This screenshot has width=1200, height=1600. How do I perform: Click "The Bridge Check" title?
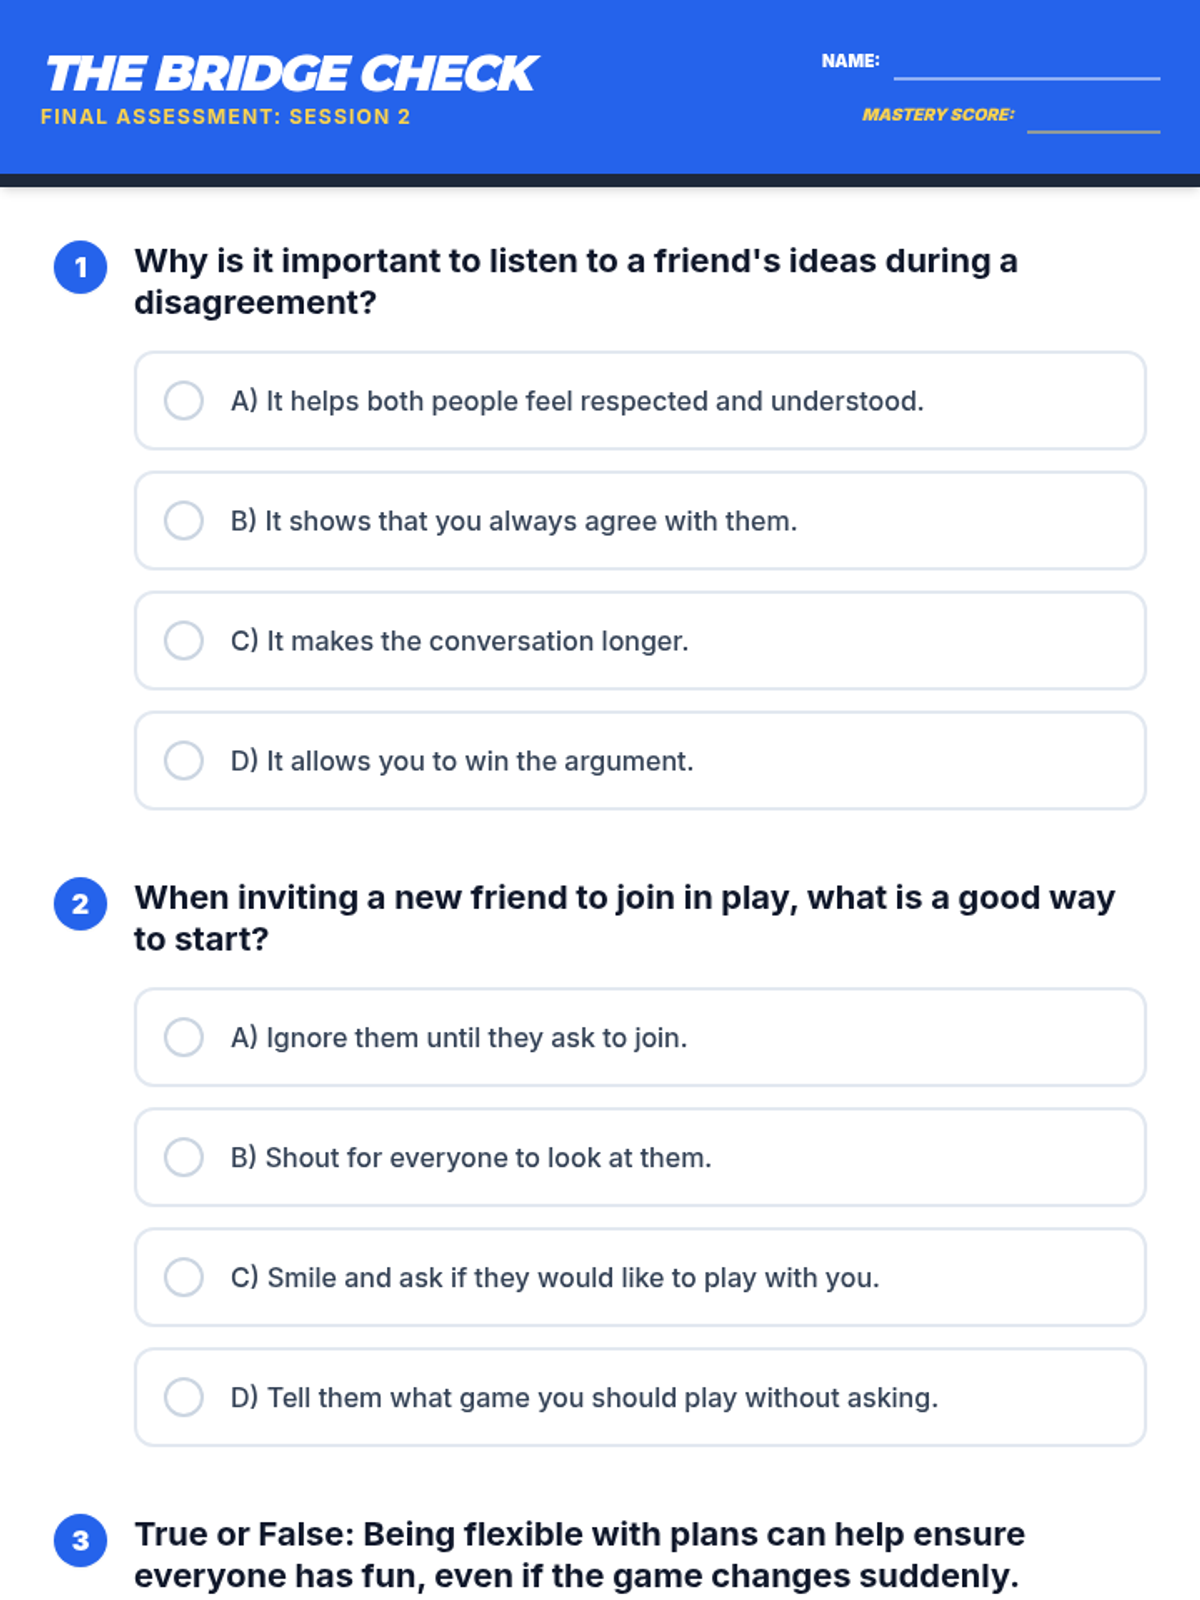point(291,74)
